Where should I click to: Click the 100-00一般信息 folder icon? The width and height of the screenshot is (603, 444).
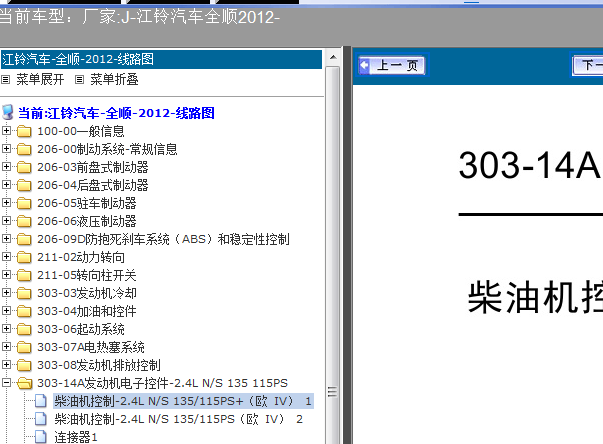tap(24, 131)
